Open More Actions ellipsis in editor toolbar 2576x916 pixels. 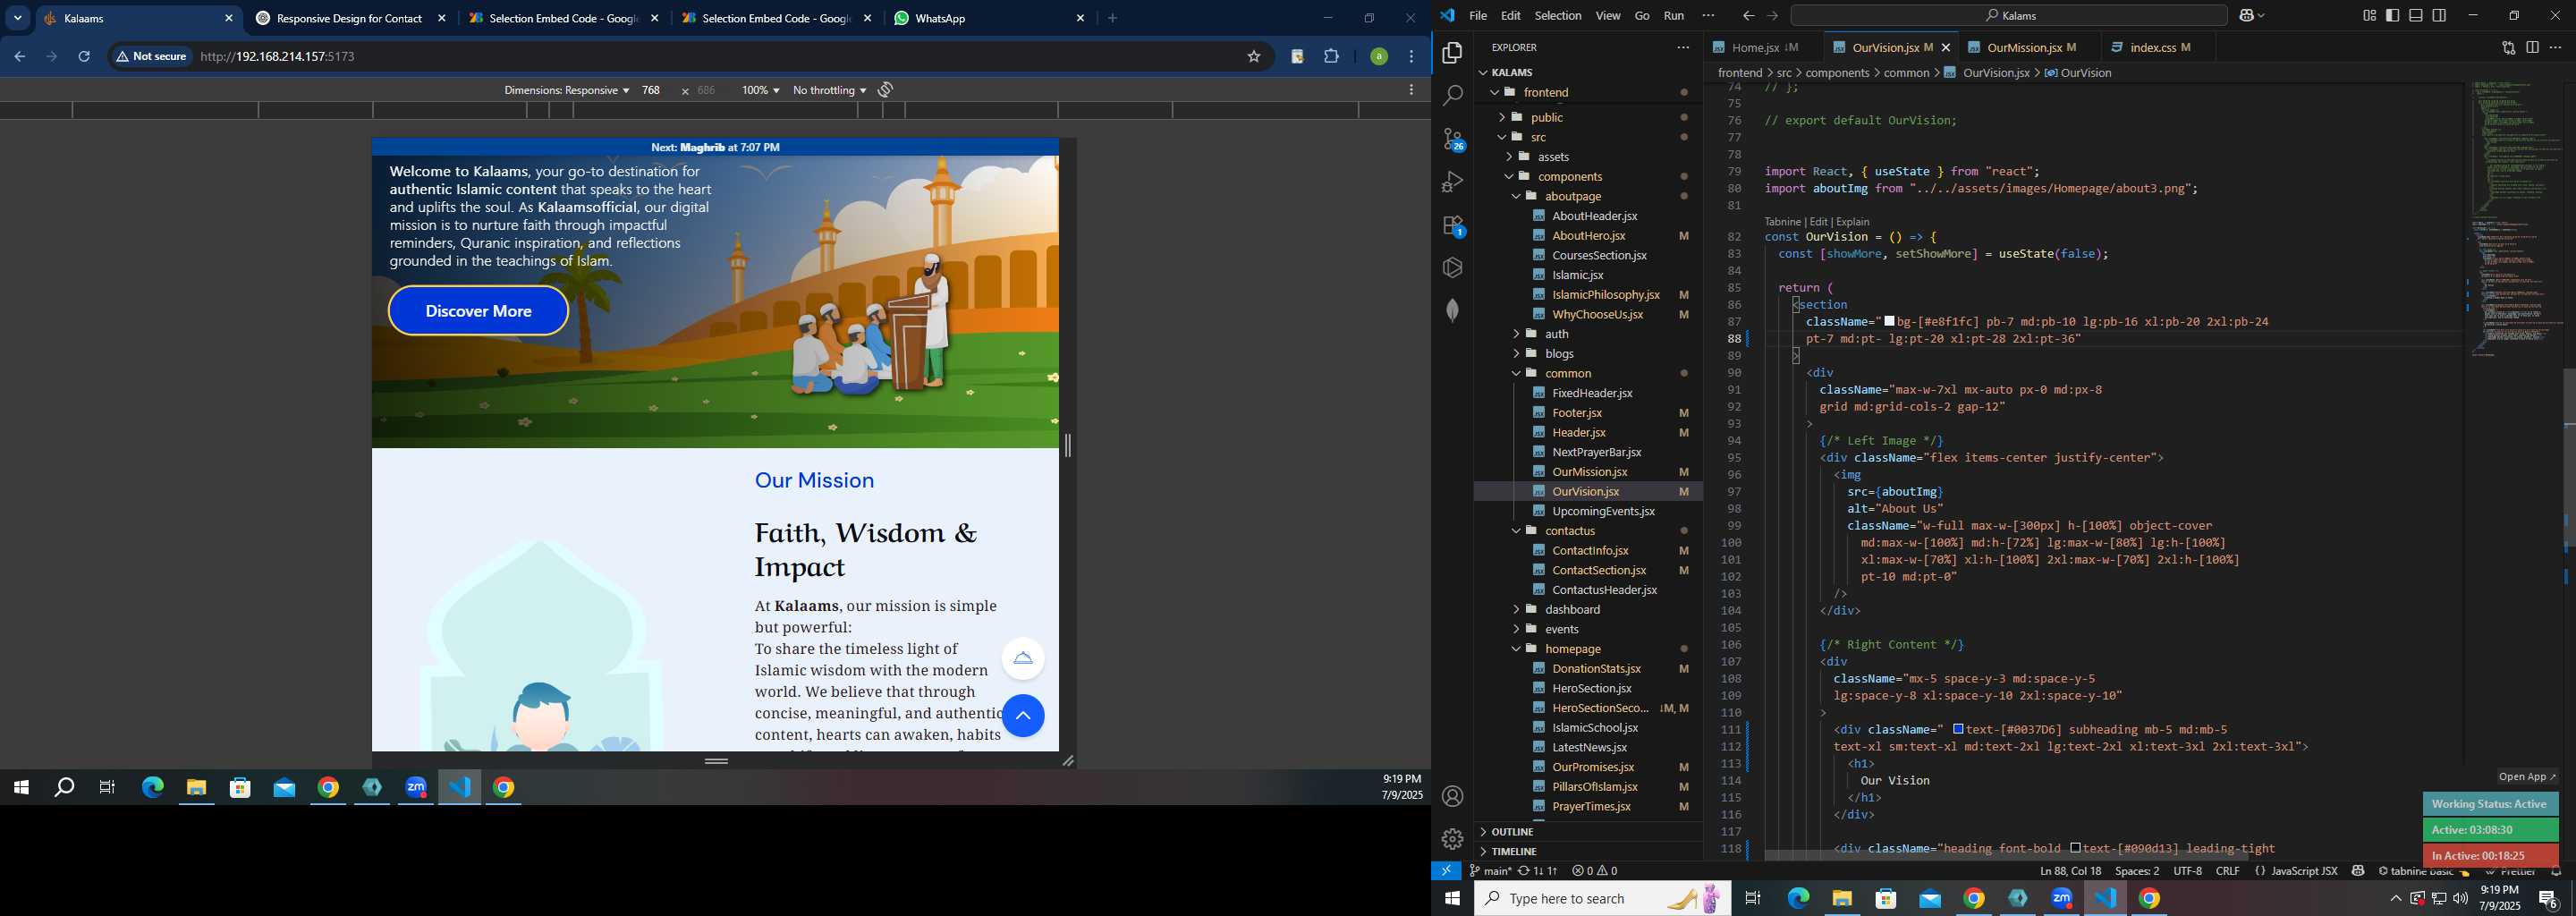click(x=2555, y=47)
